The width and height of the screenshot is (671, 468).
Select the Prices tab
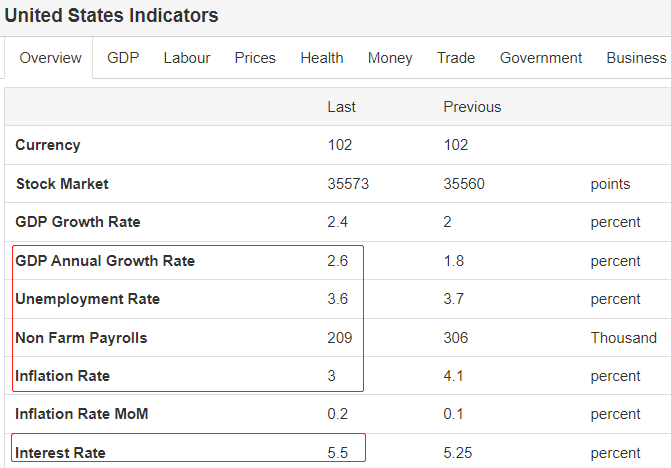click(x=255, y=58)
